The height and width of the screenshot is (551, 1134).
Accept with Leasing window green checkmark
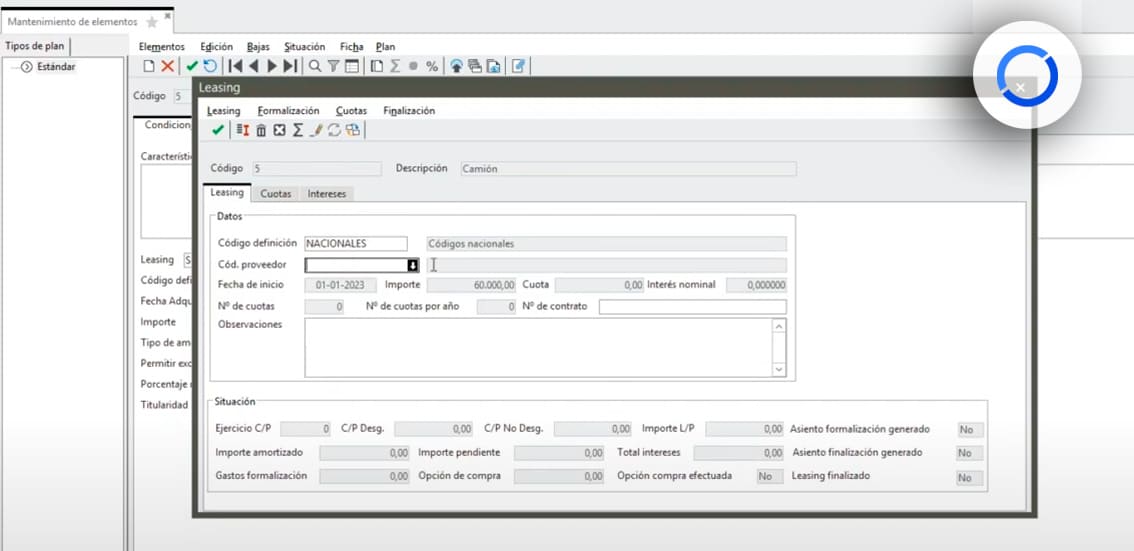[x=218, y=130]
